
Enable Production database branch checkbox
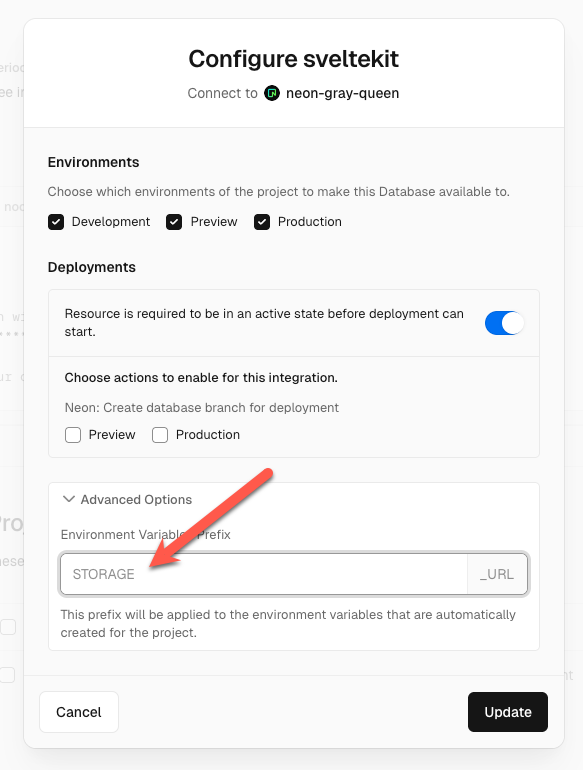click(160, 435)
